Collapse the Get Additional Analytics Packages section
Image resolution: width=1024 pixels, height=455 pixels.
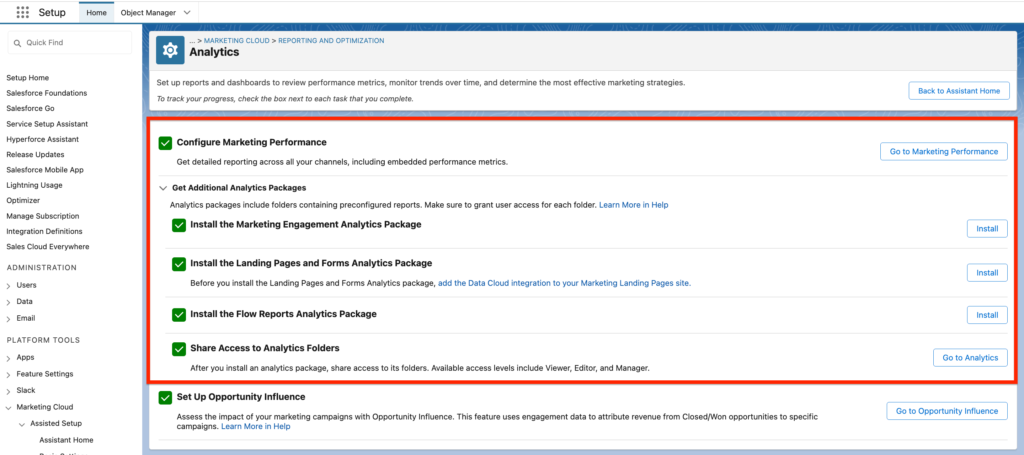coord(163,188)
